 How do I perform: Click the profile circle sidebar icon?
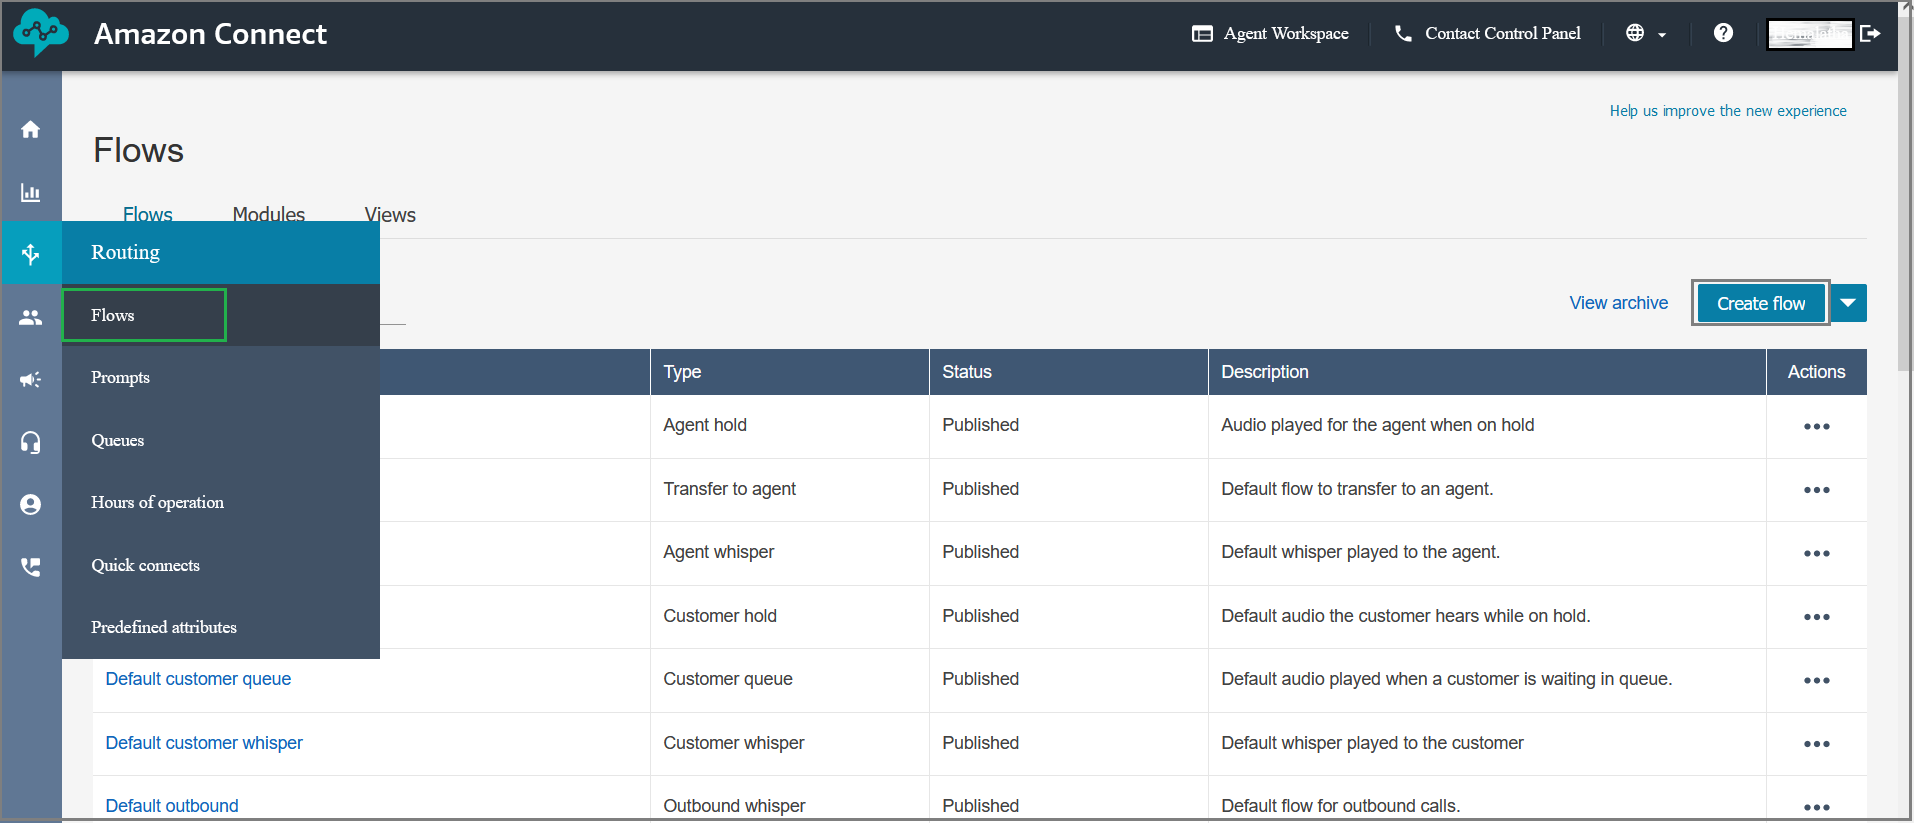(31, 504)
